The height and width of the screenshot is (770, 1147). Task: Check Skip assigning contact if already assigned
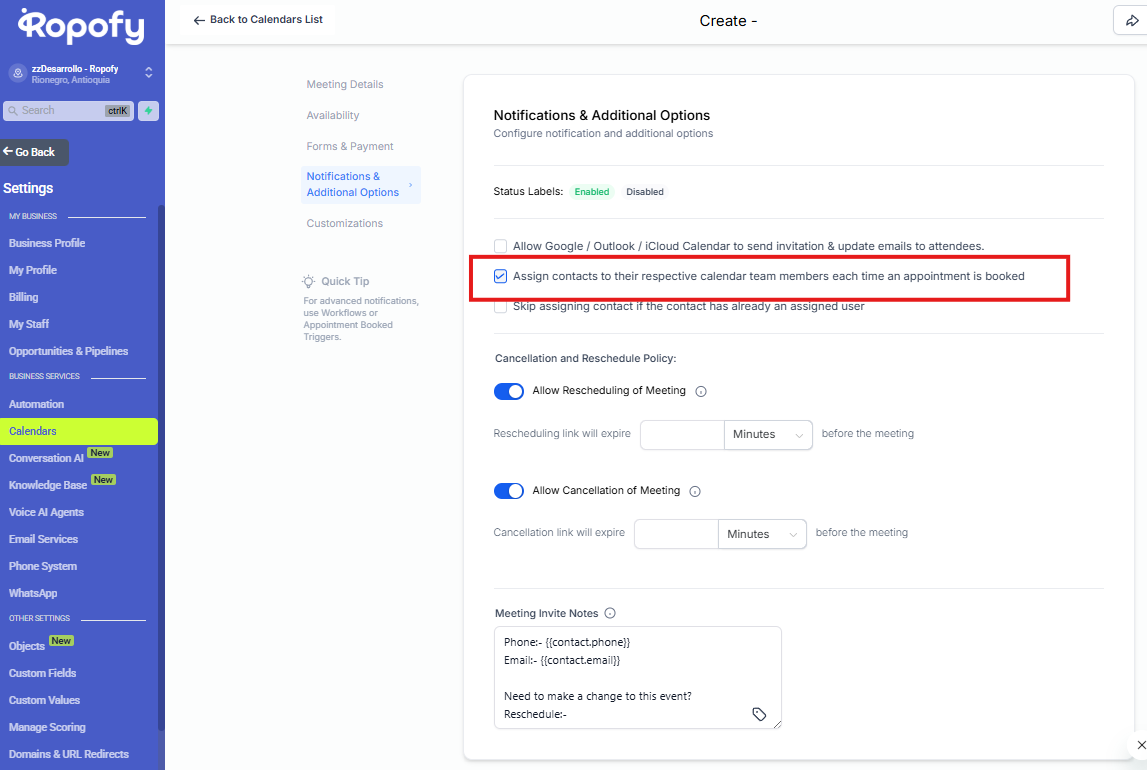[x=500, y=307]
